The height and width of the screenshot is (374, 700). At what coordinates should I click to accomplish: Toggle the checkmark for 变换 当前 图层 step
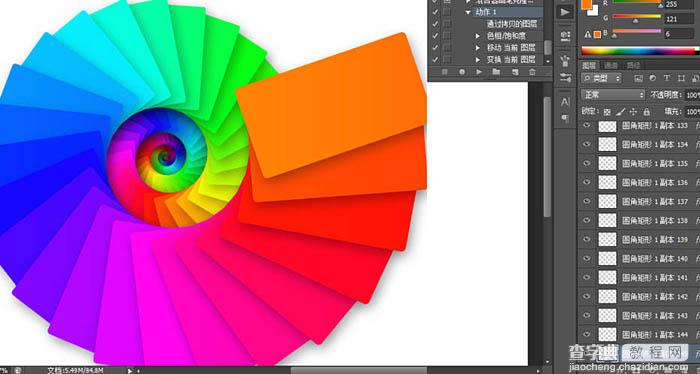(435, 59)
